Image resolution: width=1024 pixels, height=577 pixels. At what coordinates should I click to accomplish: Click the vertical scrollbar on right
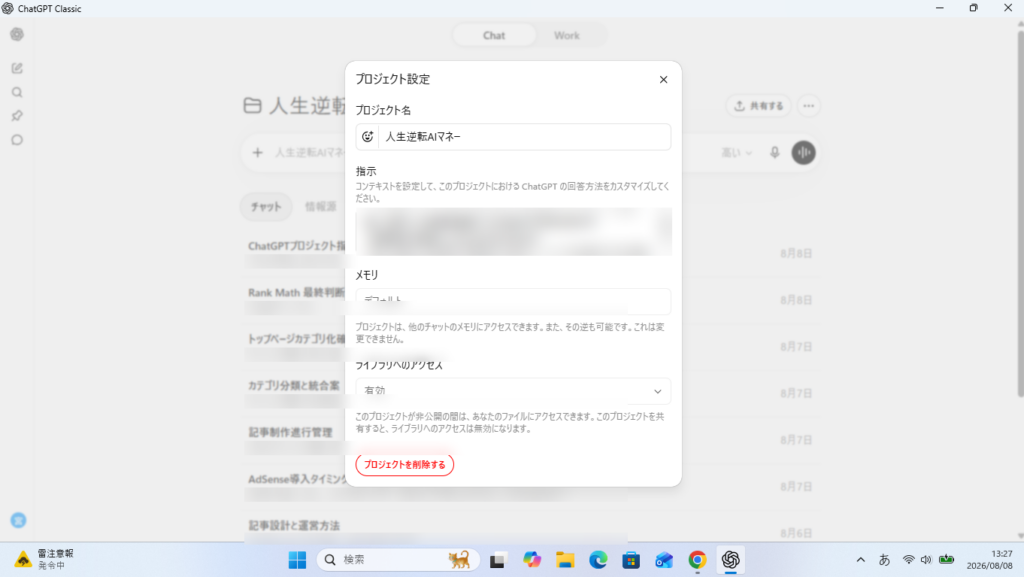(x=1020, y=212)
